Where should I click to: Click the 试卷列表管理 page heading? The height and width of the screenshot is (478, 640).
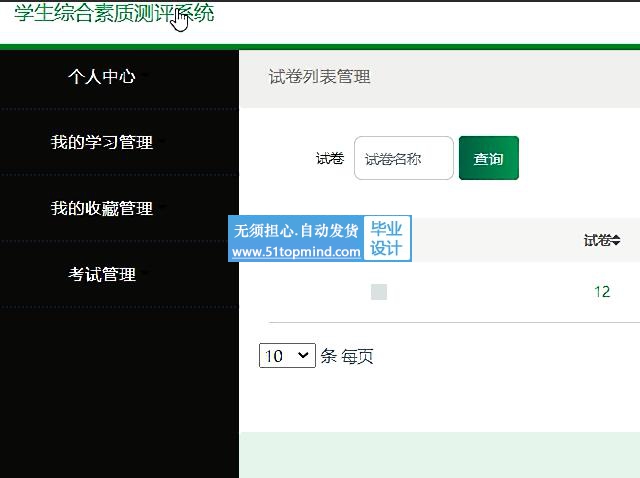click(319, 77)
